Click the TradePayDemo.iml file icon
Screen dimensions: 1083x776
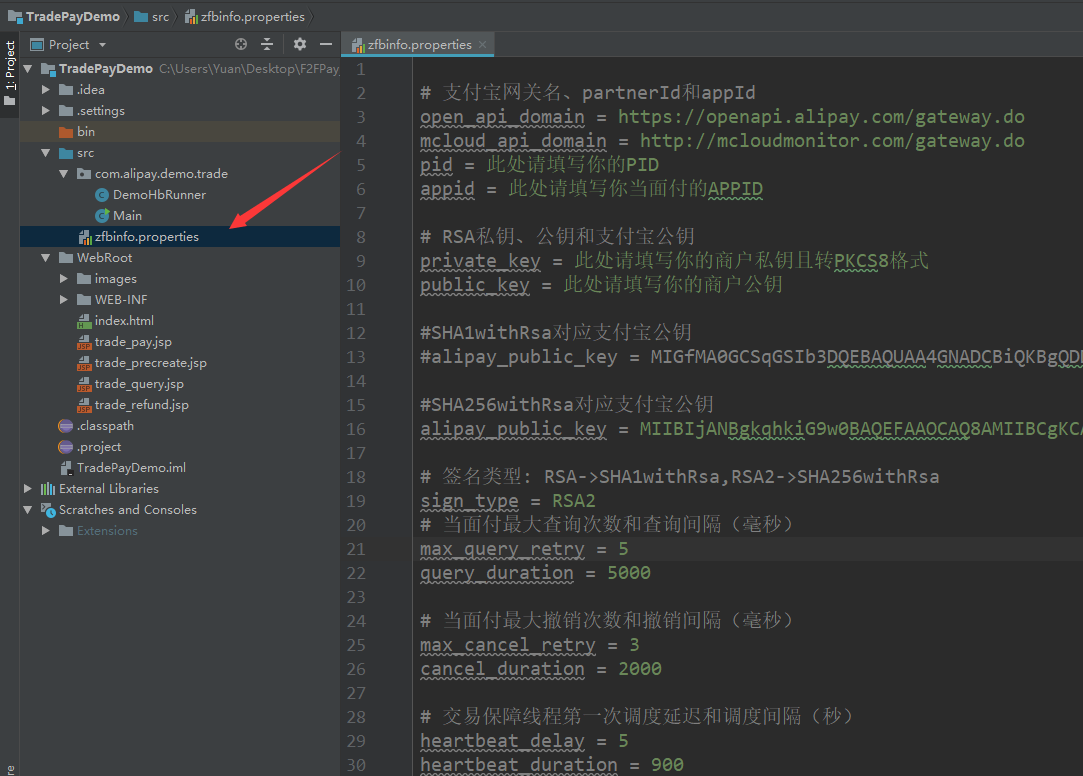[x=66, y=468]
